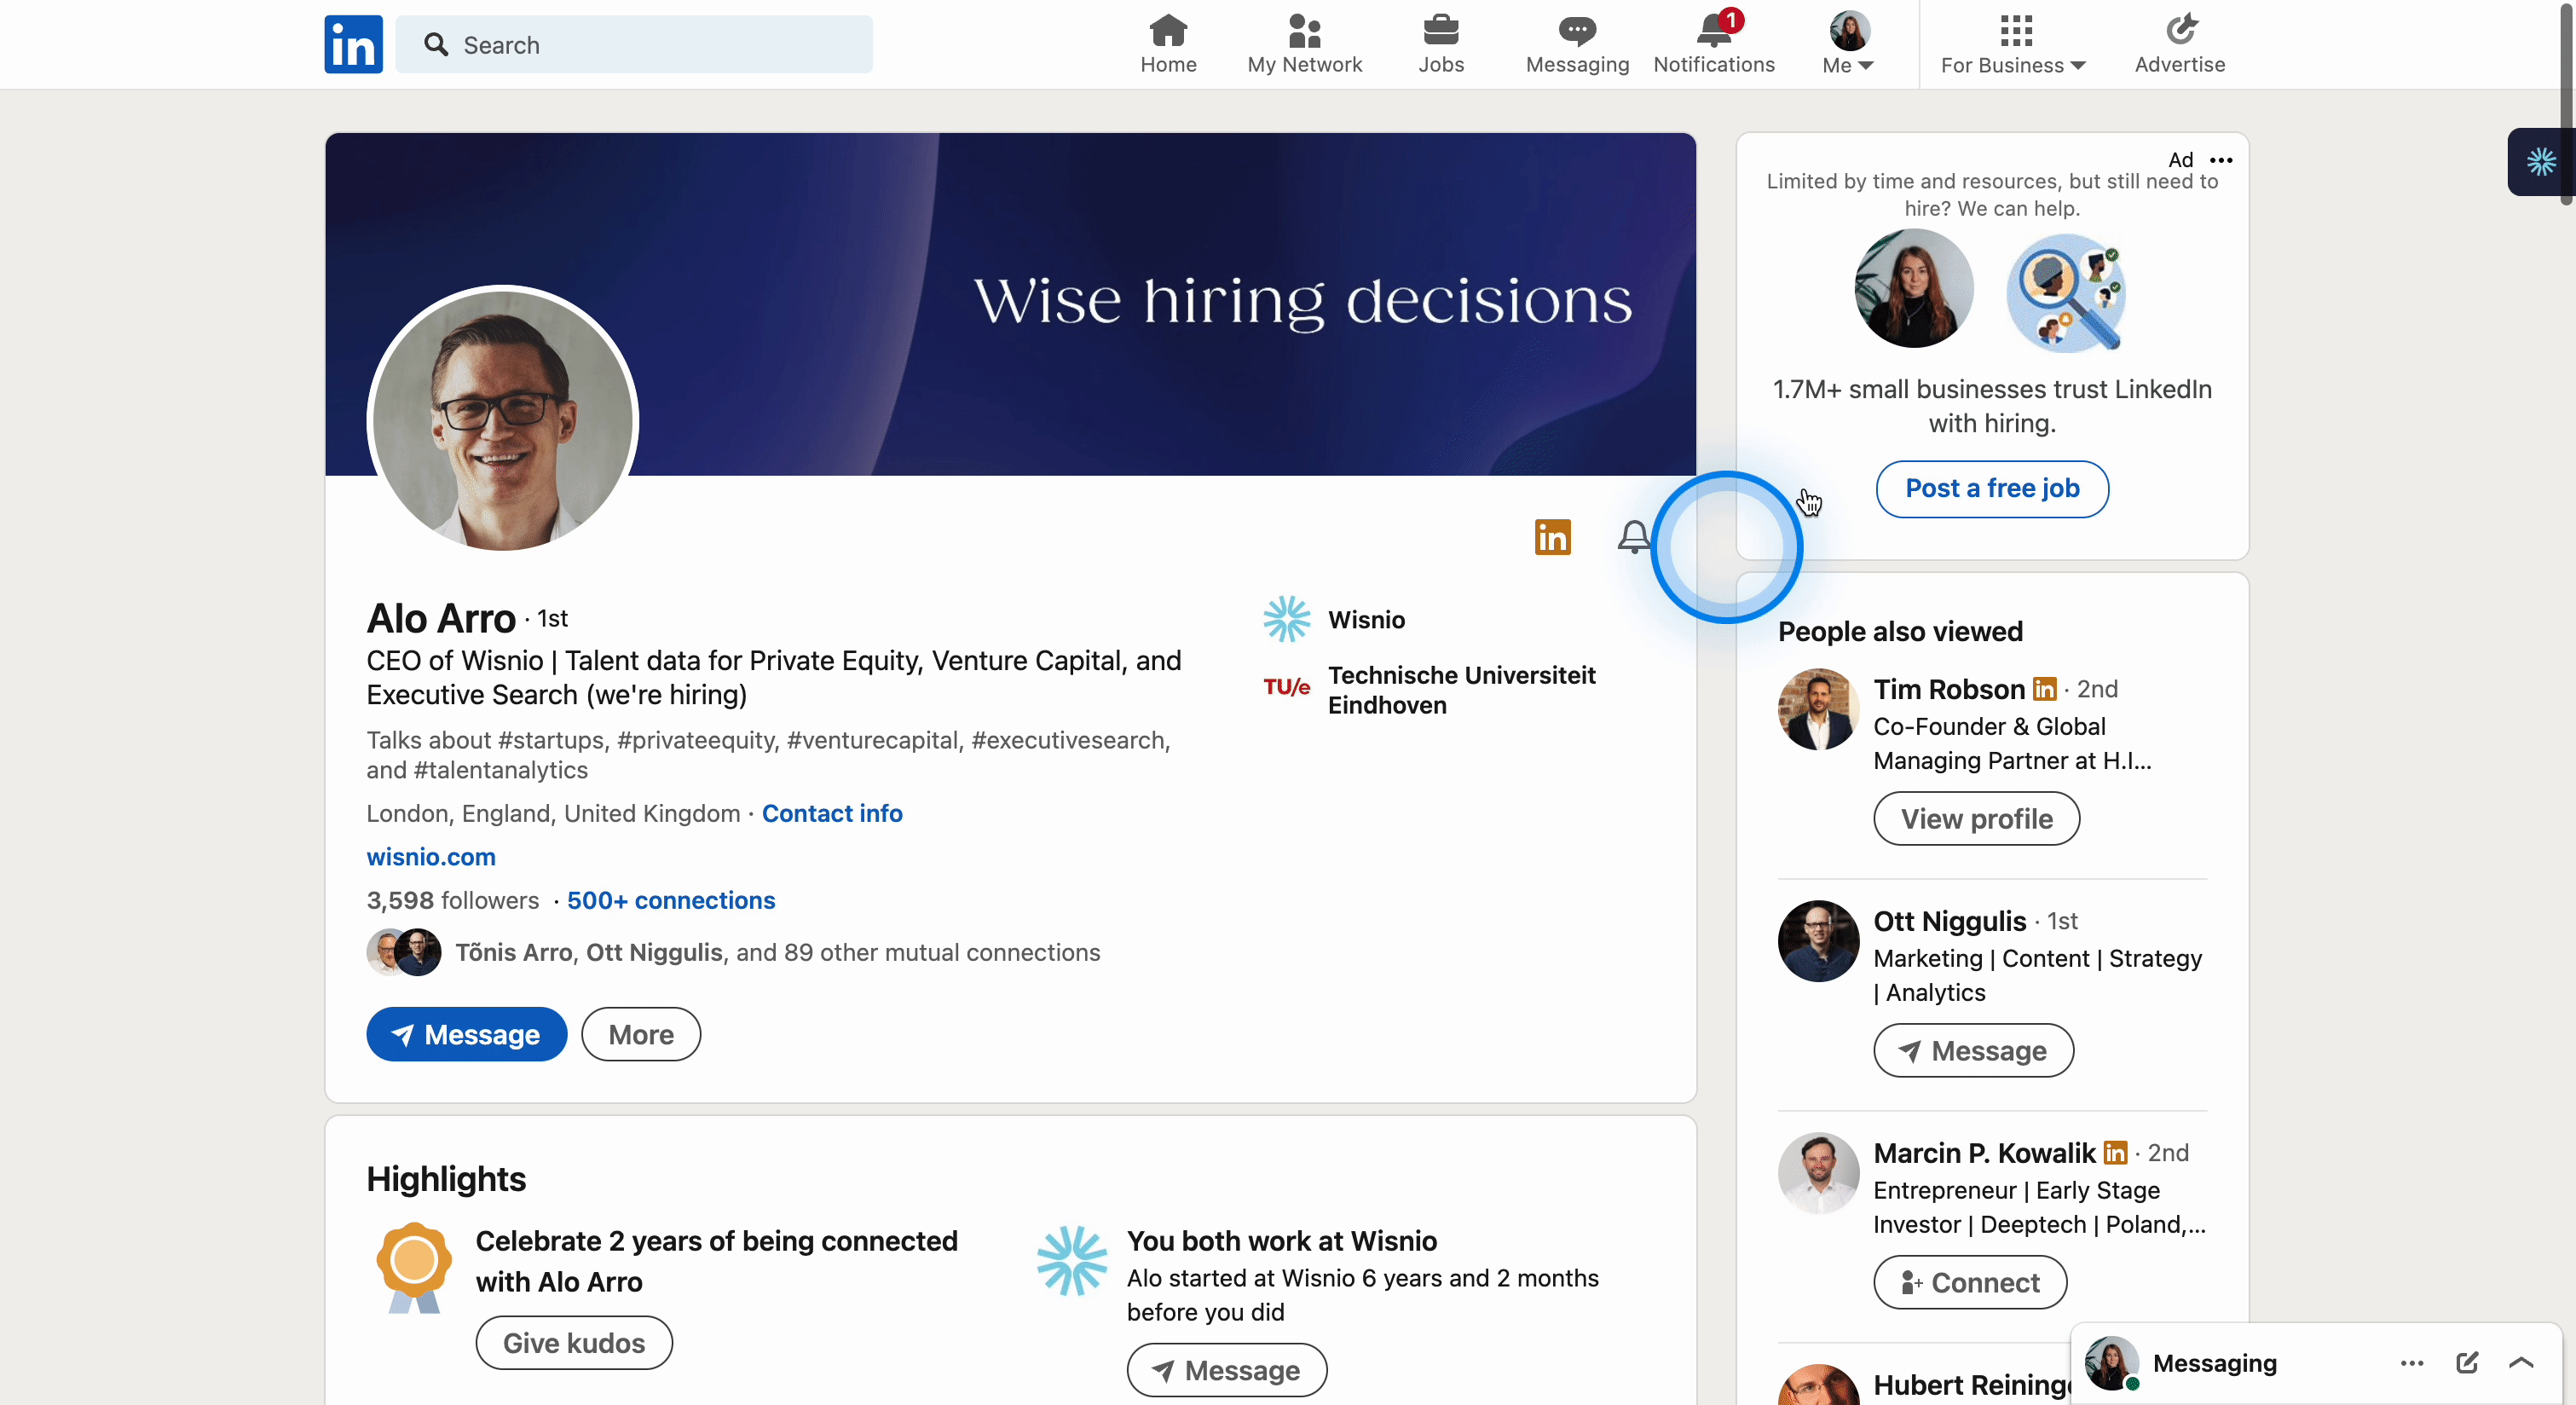This screenshot has width=2576, height=1405.
Task: Toggle follow bell icon on profile
Action: coord(1633,533)
